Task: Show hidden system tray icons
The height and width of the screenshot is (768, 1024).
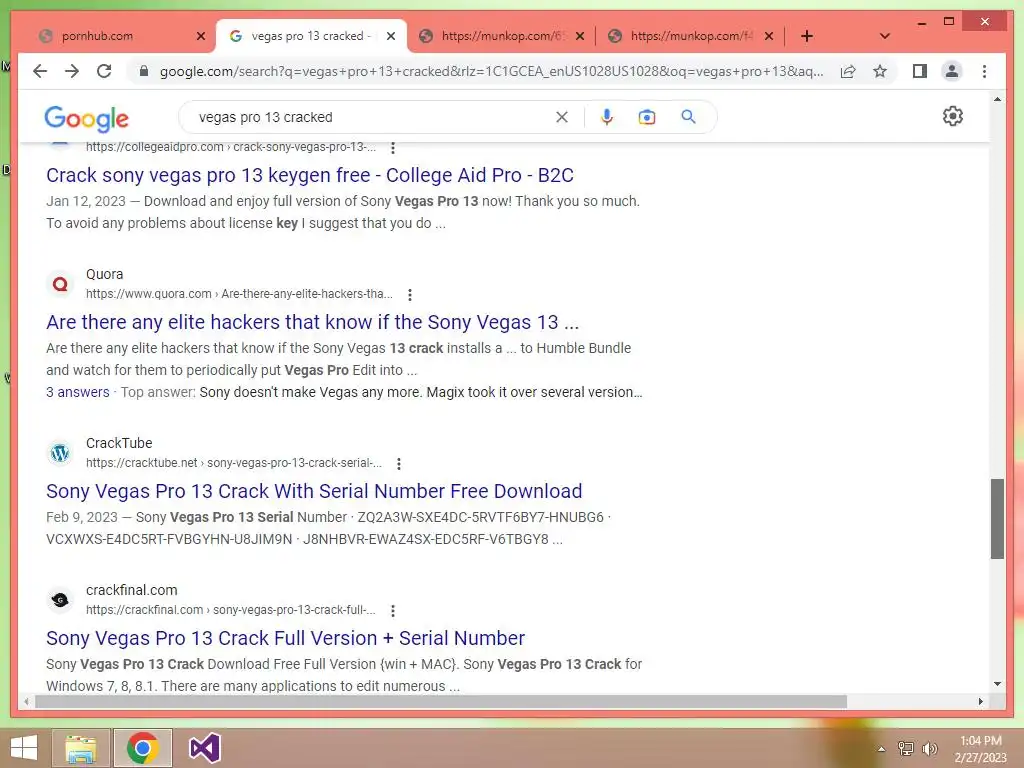Action: [x=881, y=749]
